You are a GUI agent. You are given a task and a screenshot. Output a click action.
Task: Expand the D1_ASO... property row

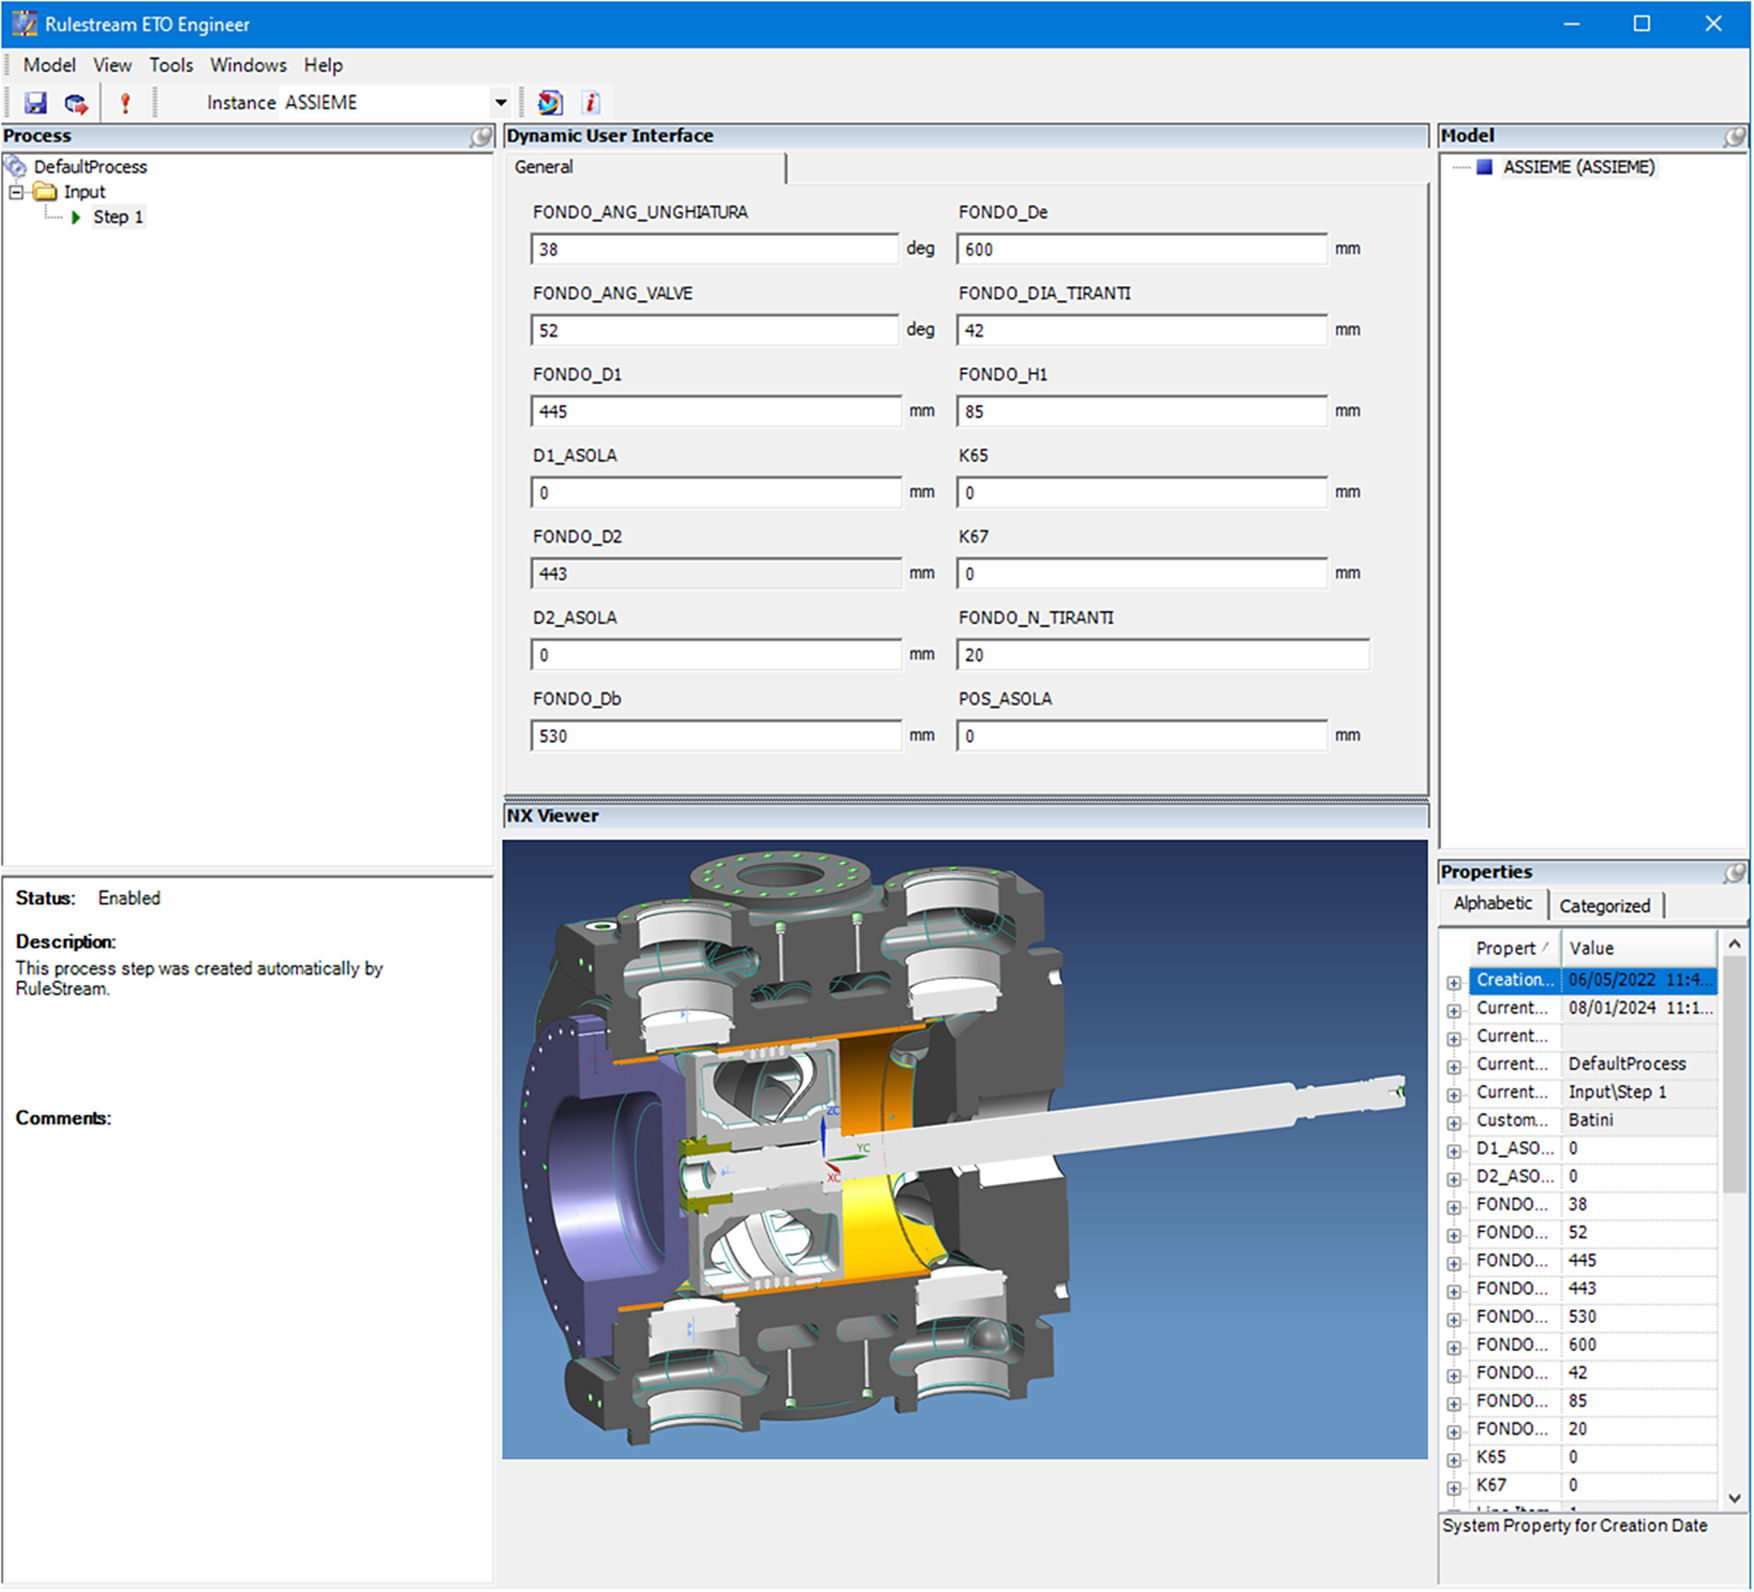click(x=1454, y=1150)
